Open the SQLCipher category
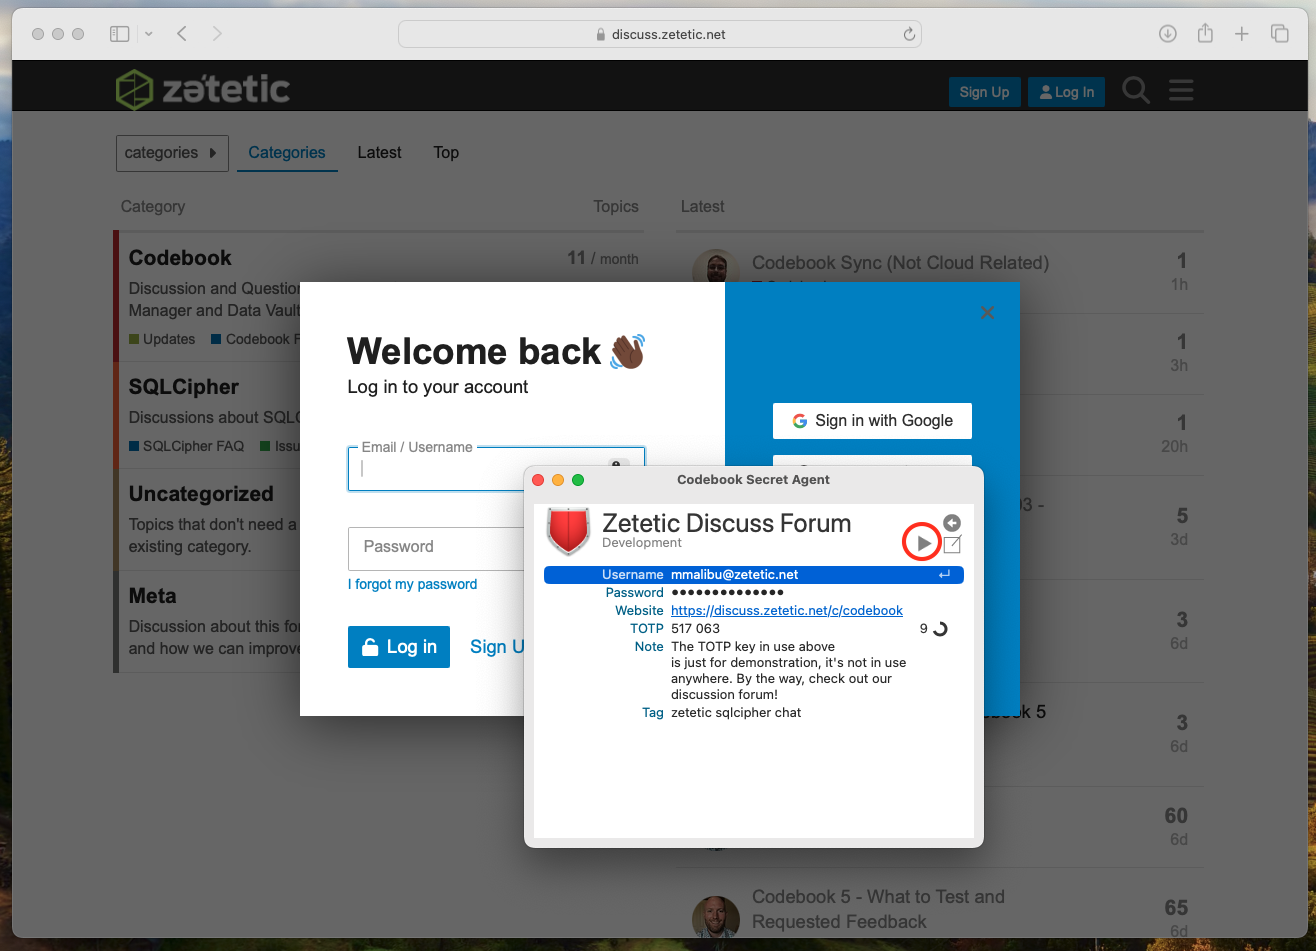 (184, 387)
